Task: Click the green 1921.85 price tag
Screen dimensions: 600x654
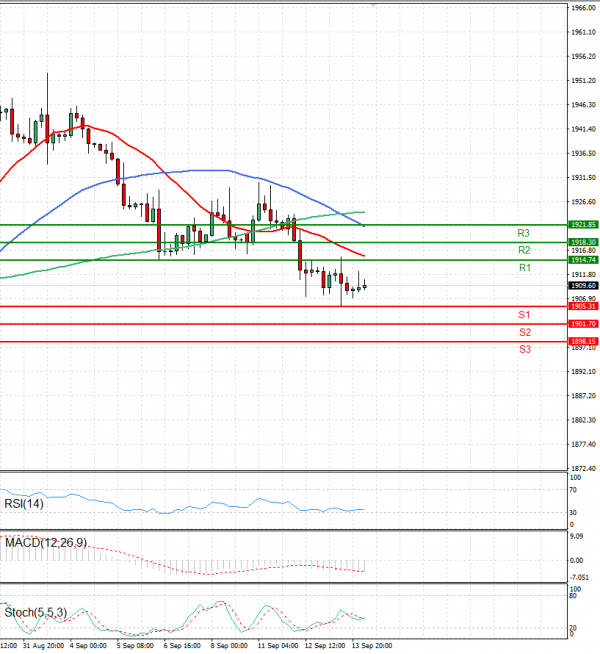Action: point(582,225)
